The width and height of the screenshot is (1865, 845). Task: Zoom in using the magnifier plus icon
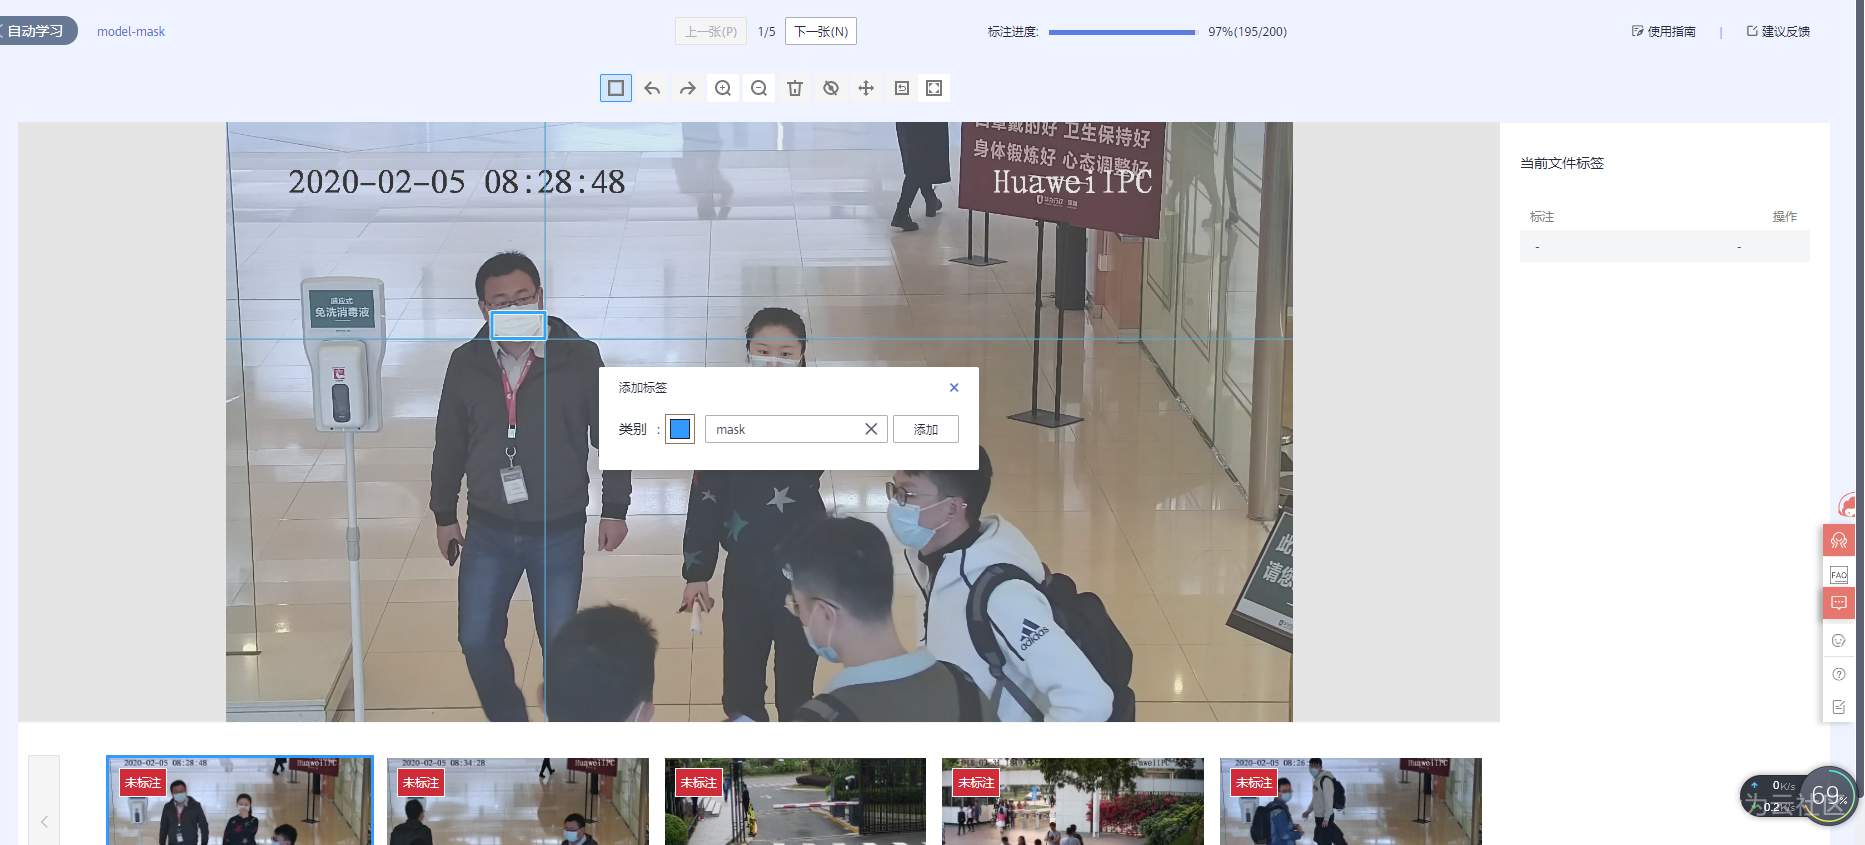[723, 88]
